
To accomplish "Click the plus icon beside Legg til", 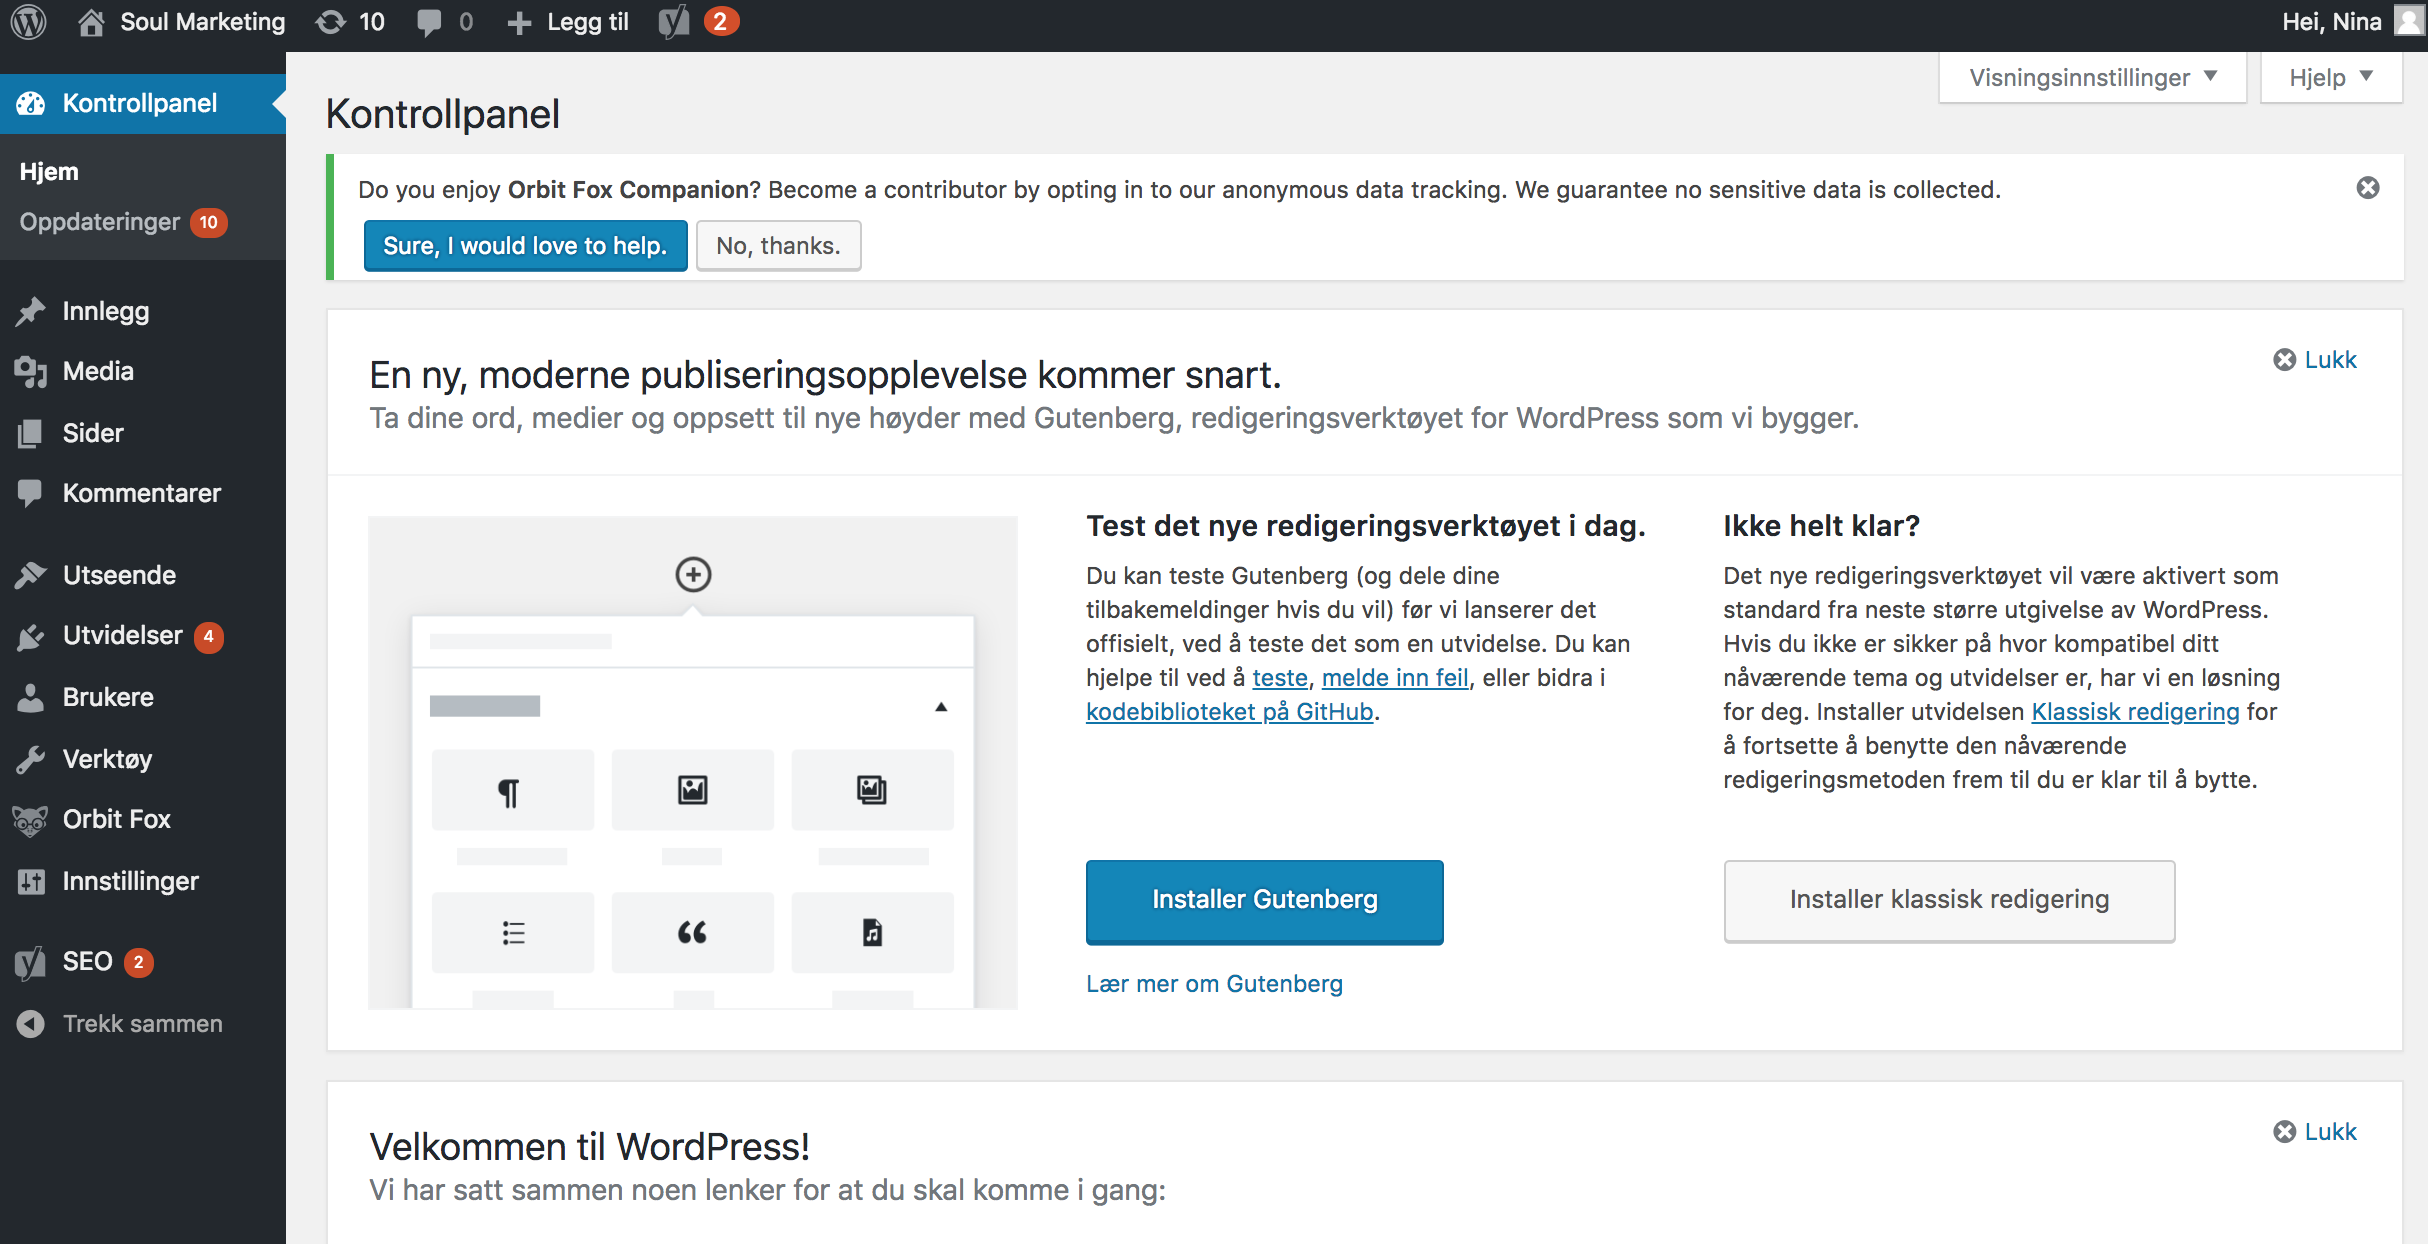I will [519, 23].
